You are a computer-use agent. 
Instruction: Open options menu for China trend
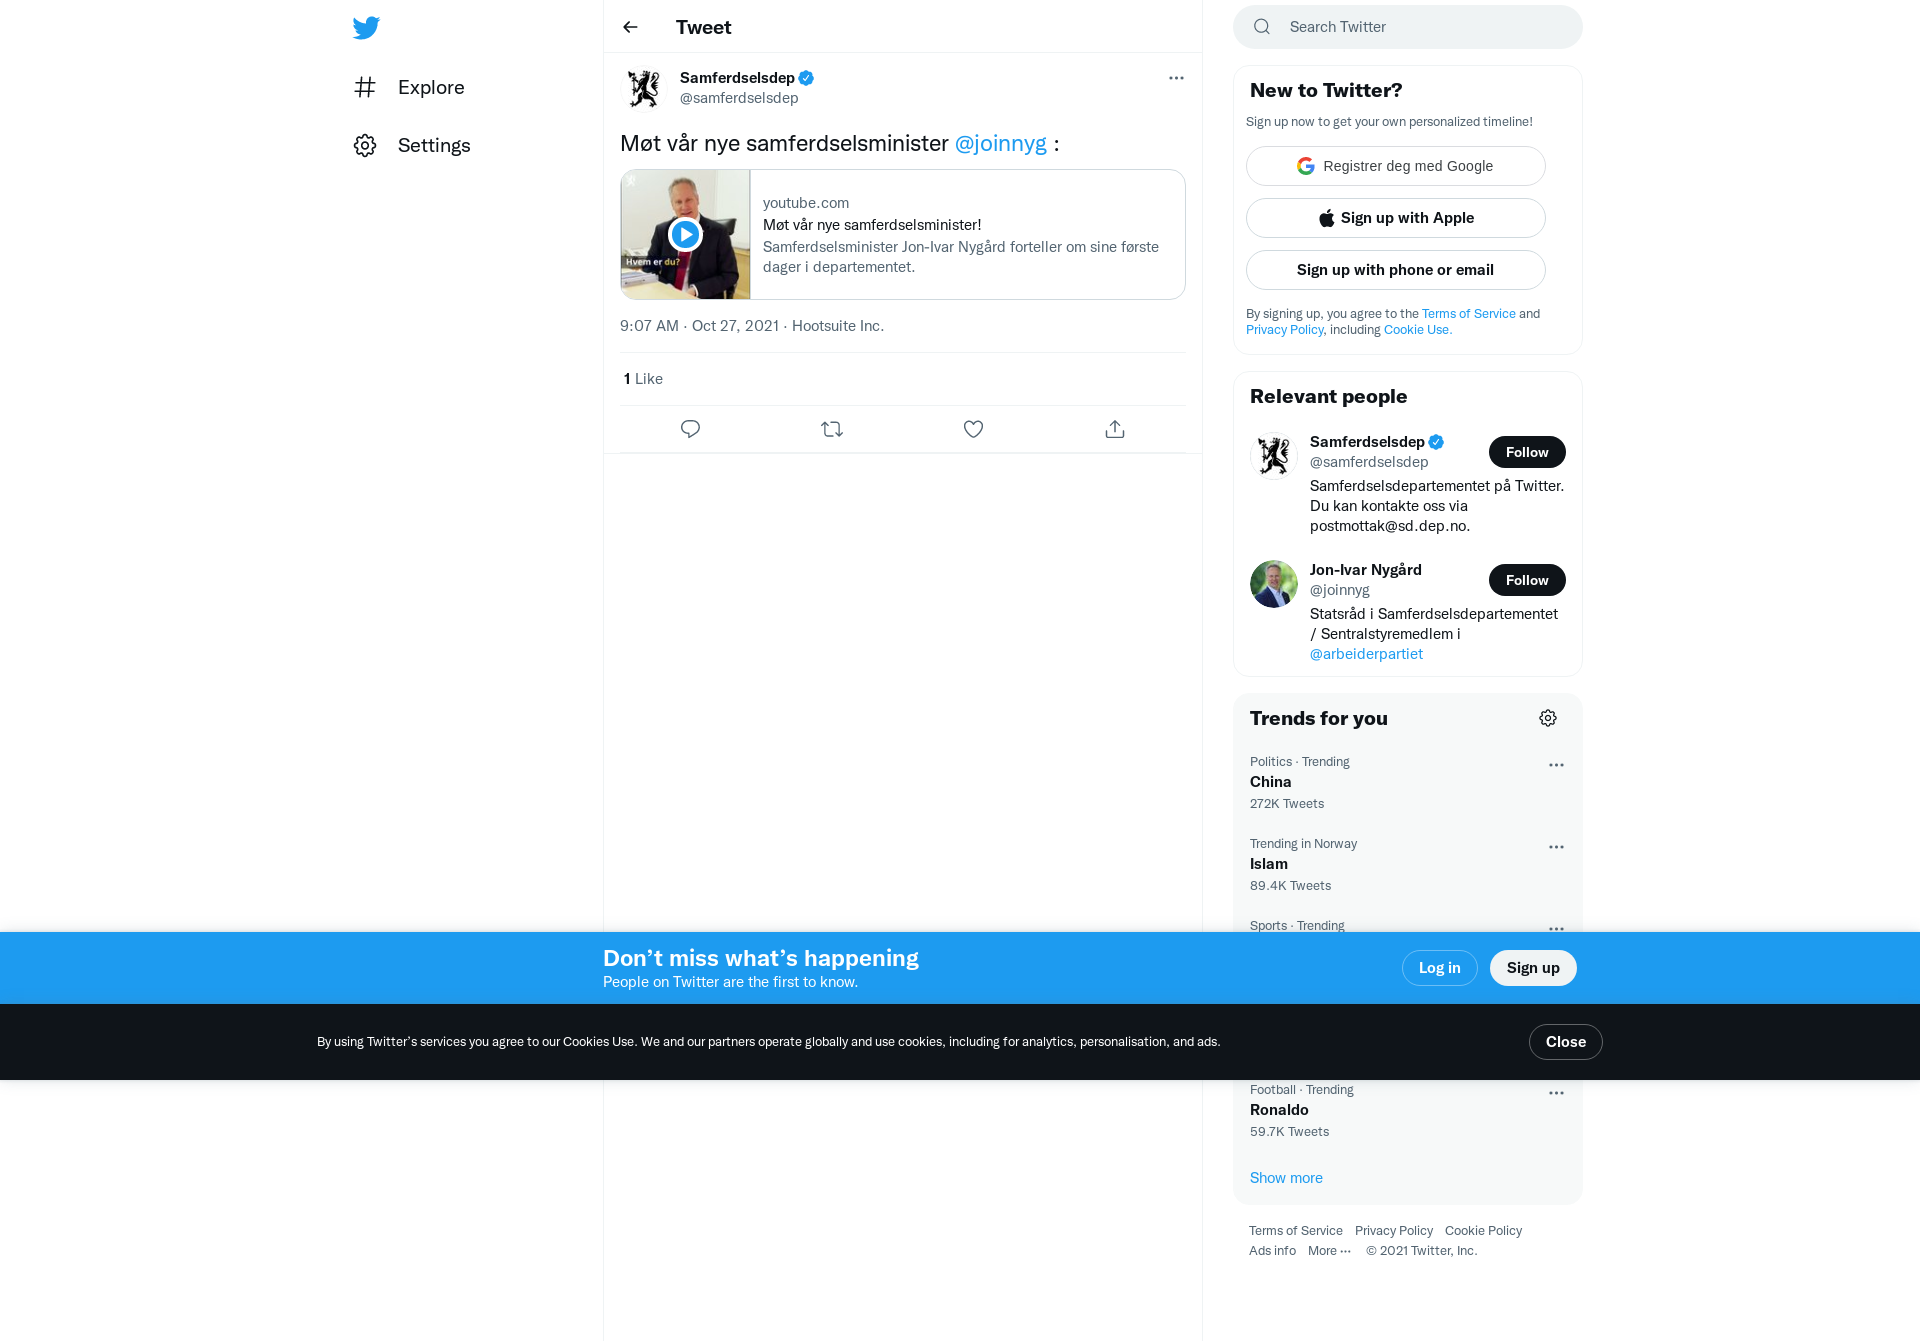(1556, 765)
